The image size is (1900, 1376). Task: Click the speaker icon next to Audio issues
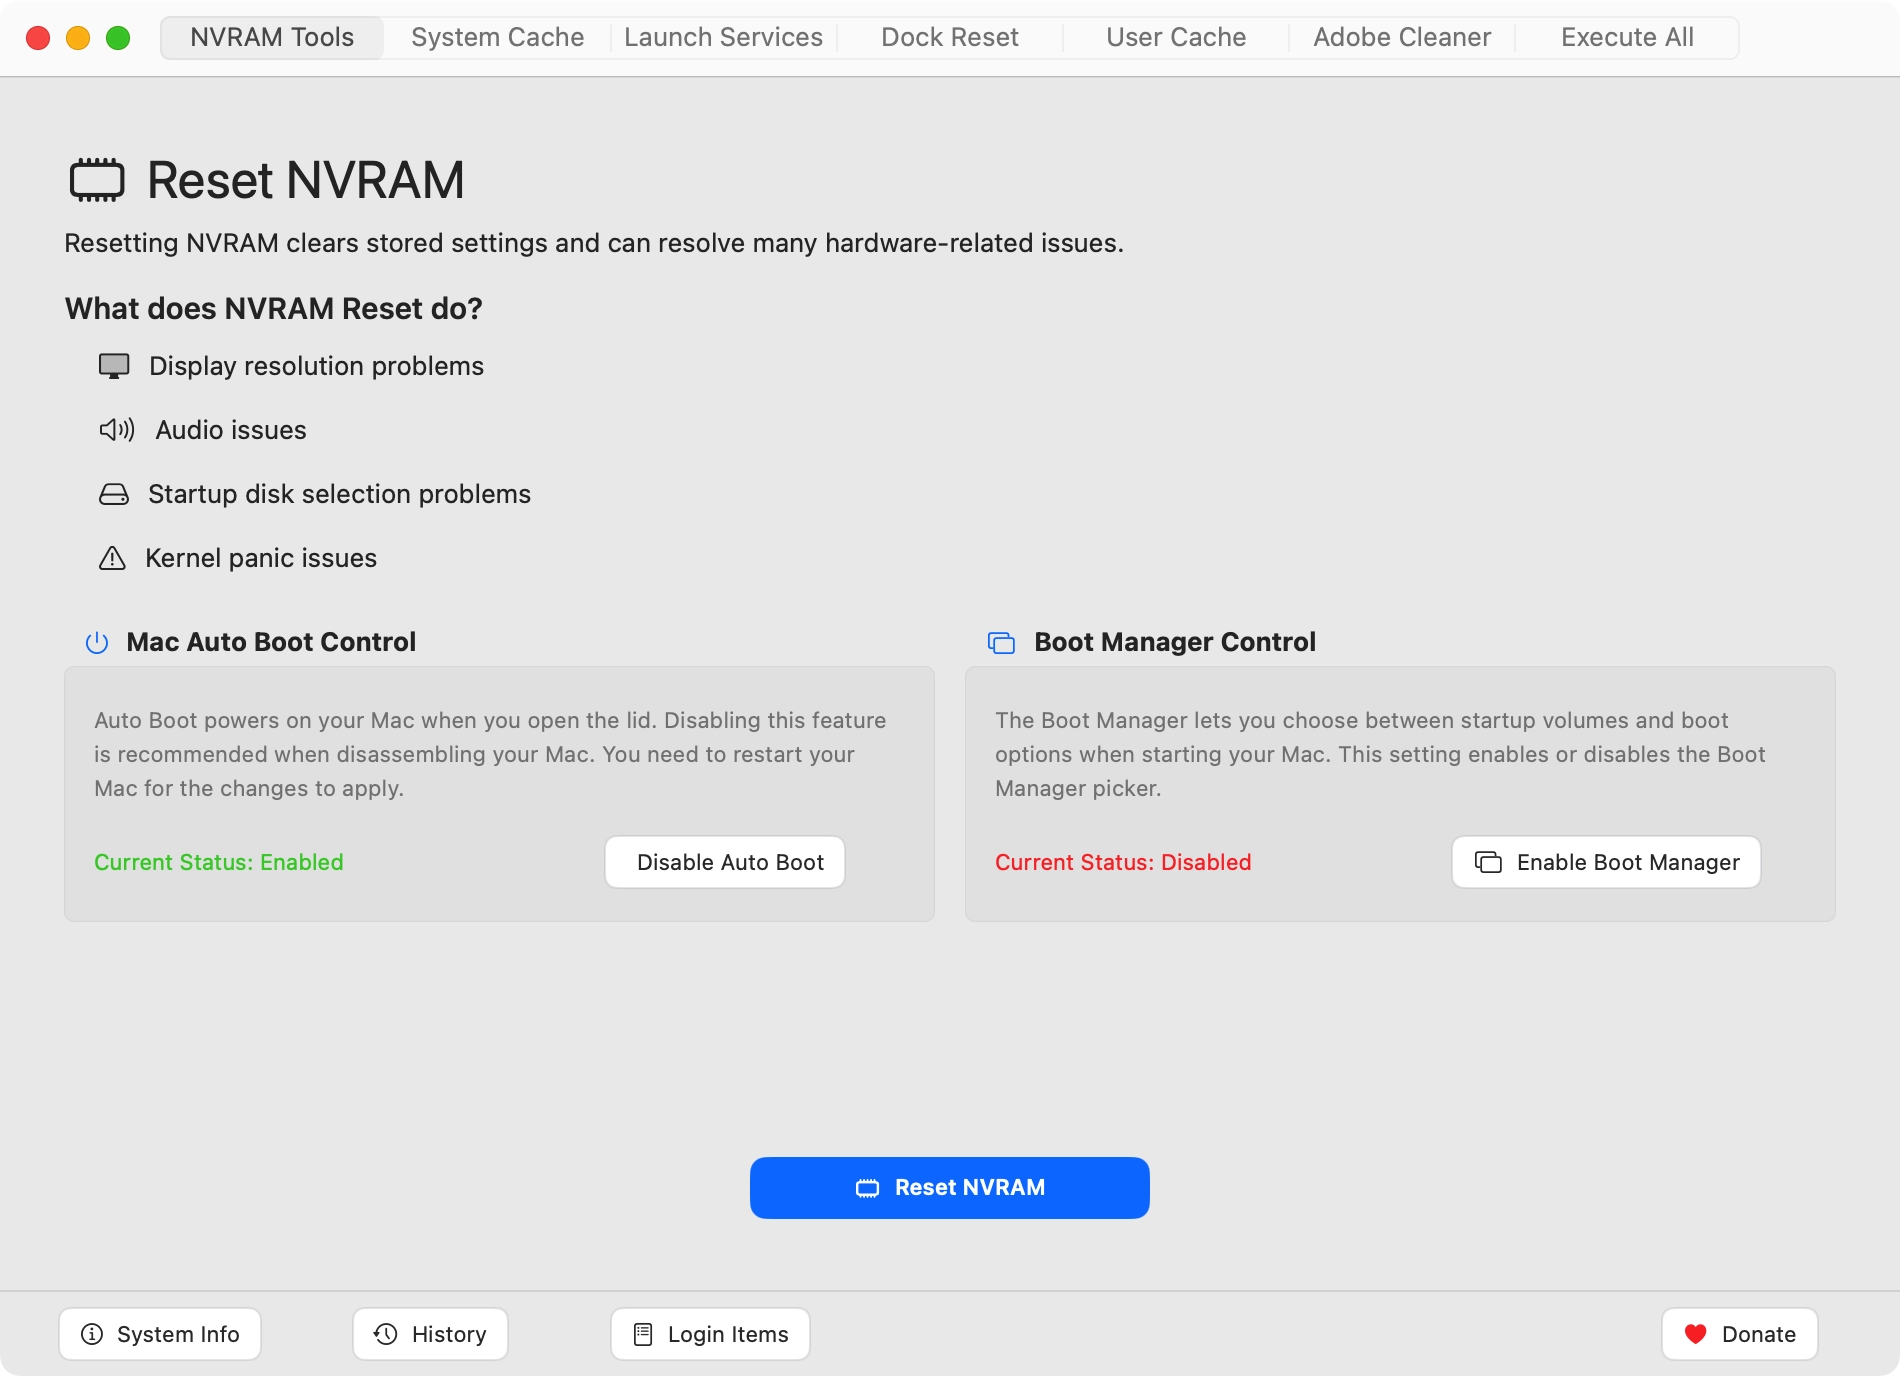coord(117,430)
